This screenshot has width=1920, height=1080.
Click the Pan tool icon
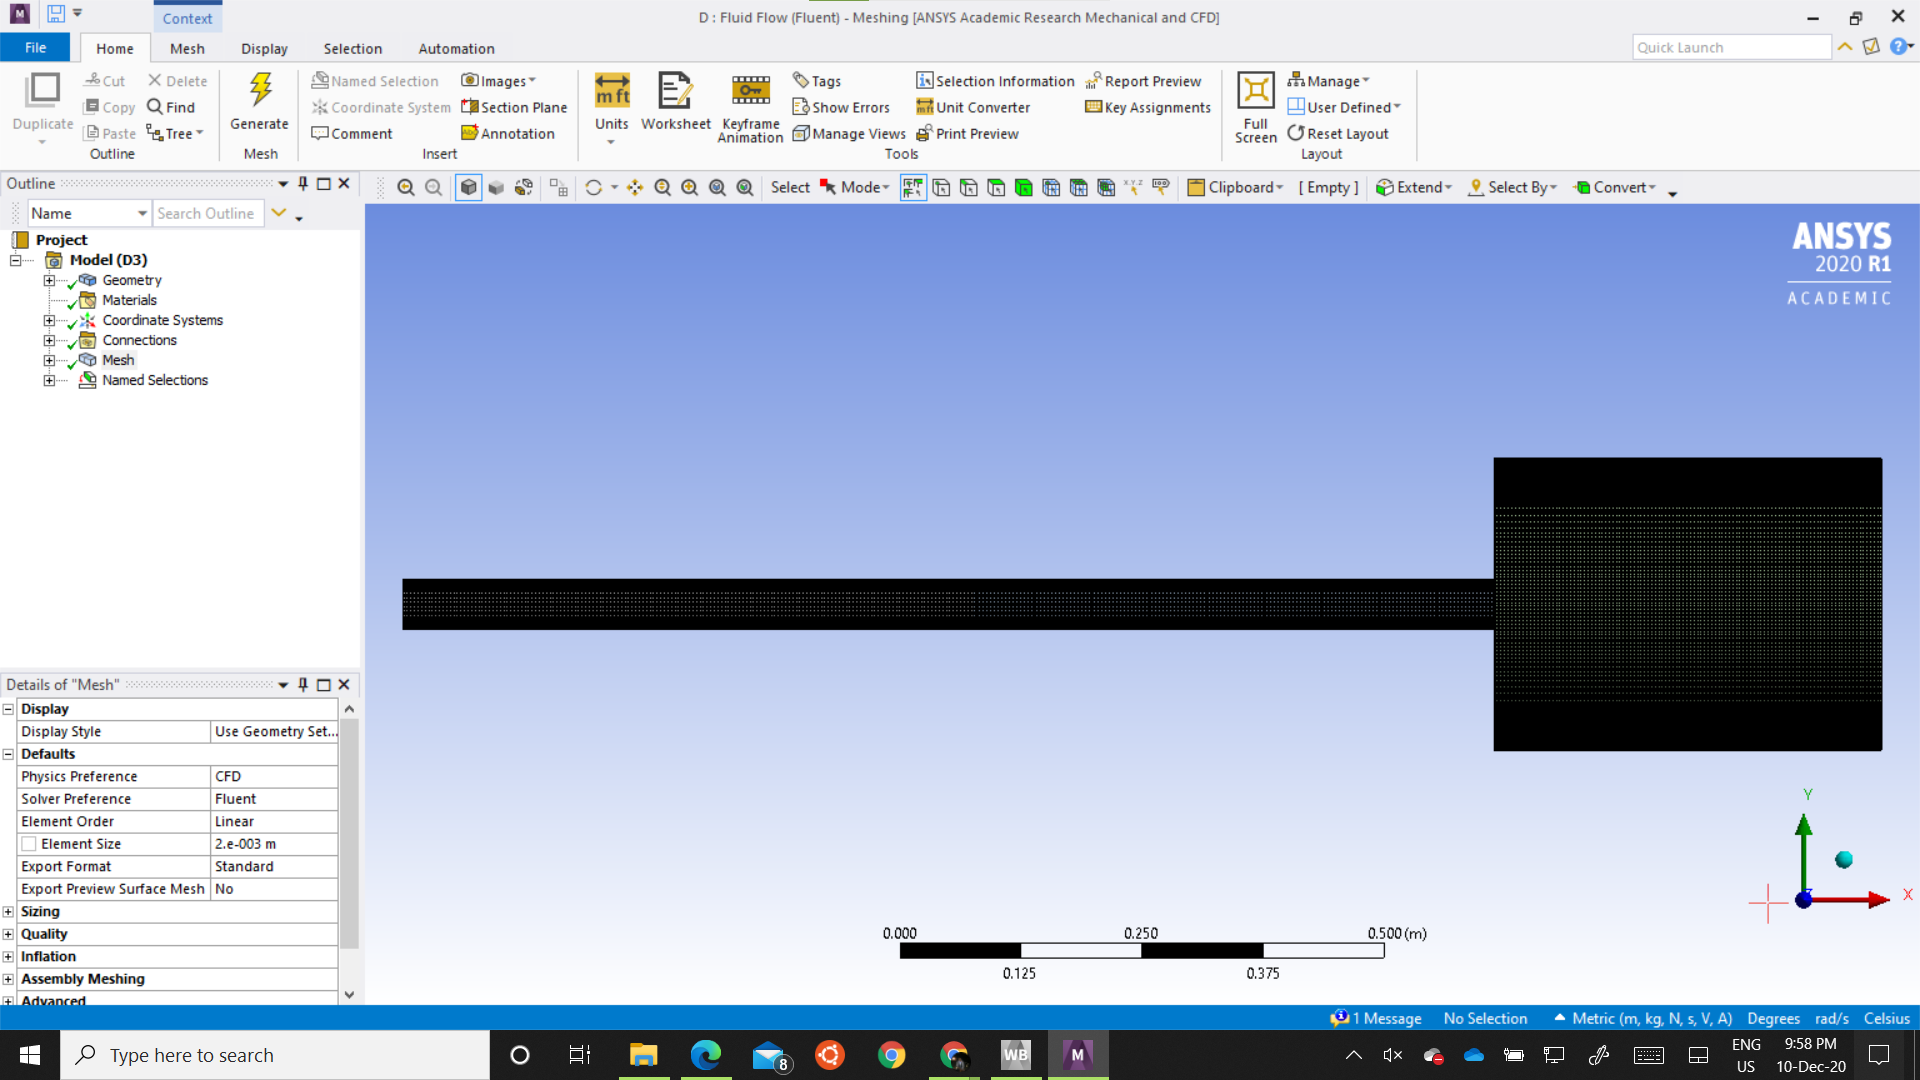click(x=635, y=187)
